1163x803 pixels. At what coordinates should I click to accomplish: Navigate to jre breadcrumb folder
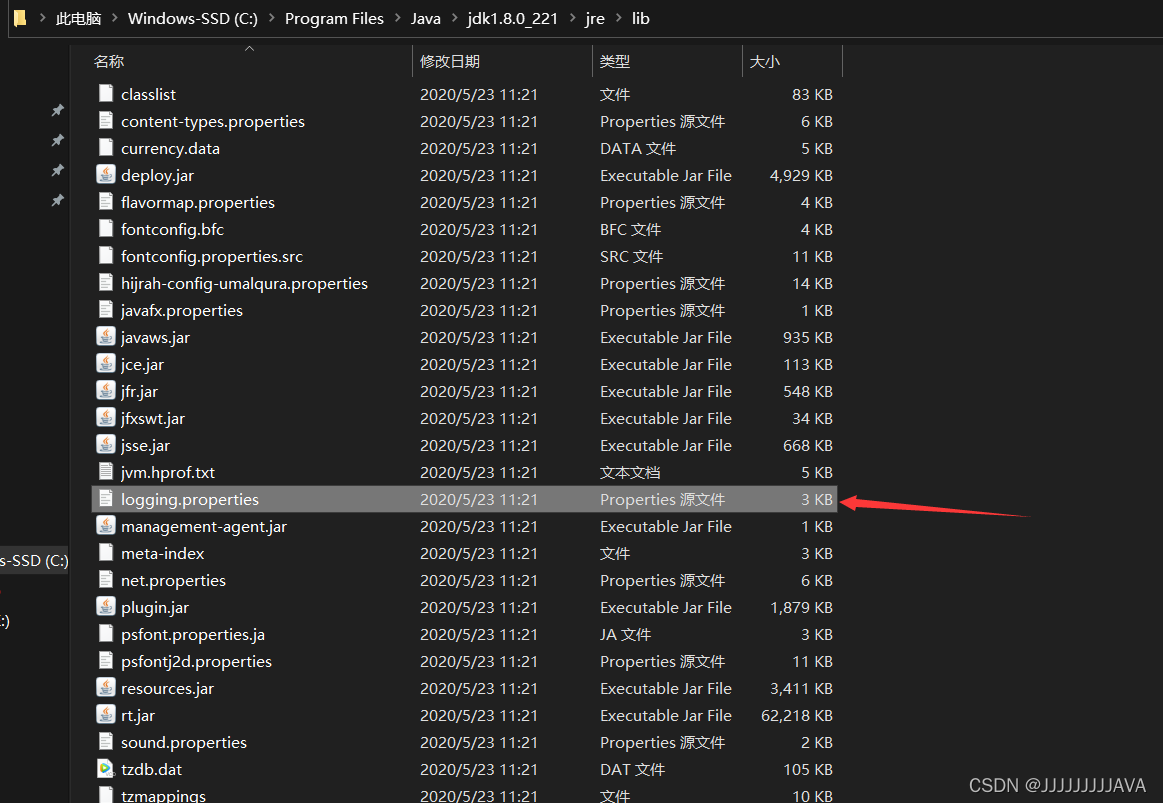point(595,19)
